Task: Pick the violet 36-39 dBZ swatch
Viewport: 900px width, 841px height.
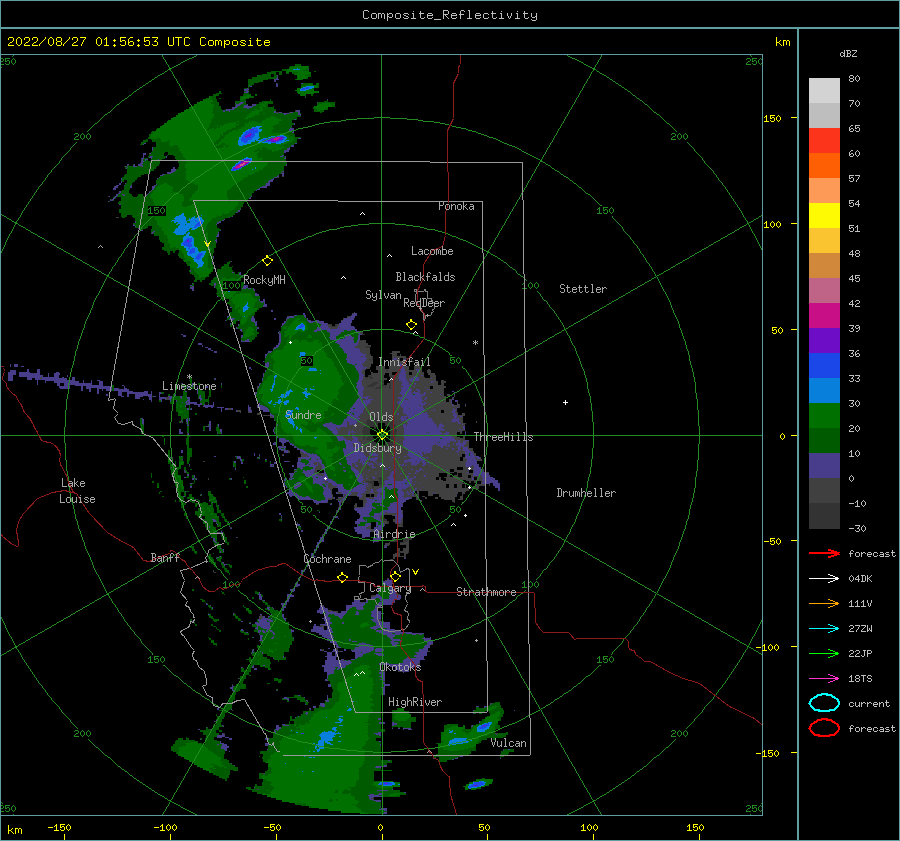Action: click(824, 341)
